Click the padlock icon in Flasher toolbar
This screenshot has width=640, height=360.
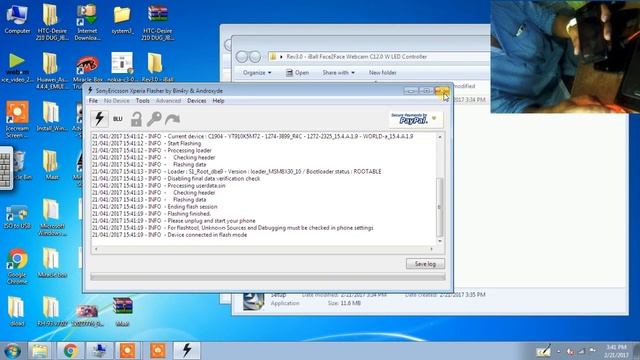136,119
